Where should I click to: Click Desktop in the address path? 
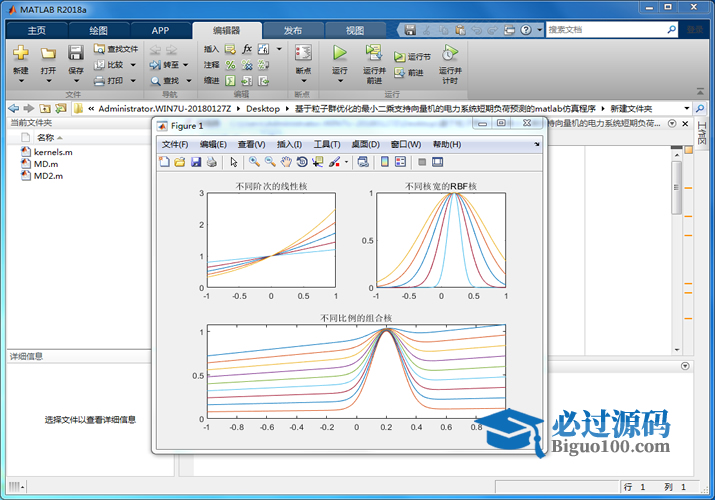click(x=263, y=108)
